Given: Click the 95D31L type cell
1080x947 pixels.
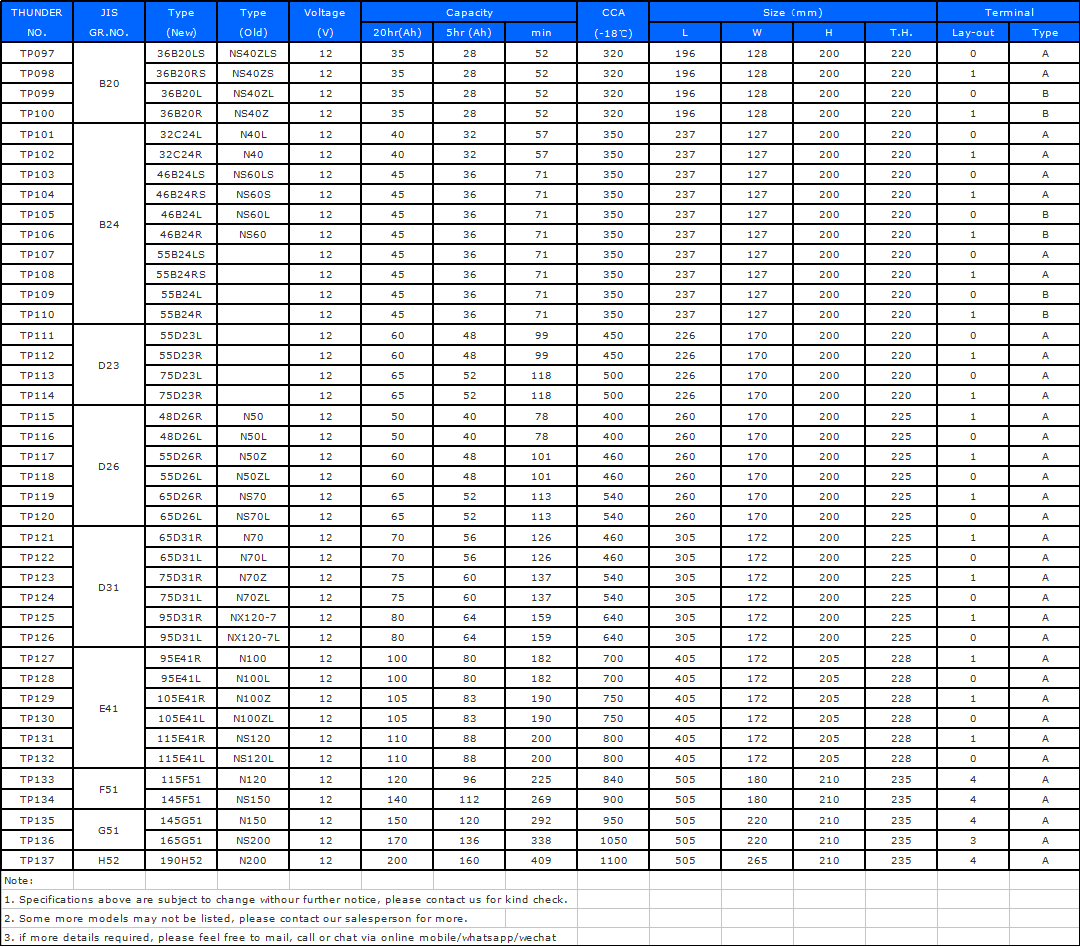Looking at the screenshot, I should [181, 638].
